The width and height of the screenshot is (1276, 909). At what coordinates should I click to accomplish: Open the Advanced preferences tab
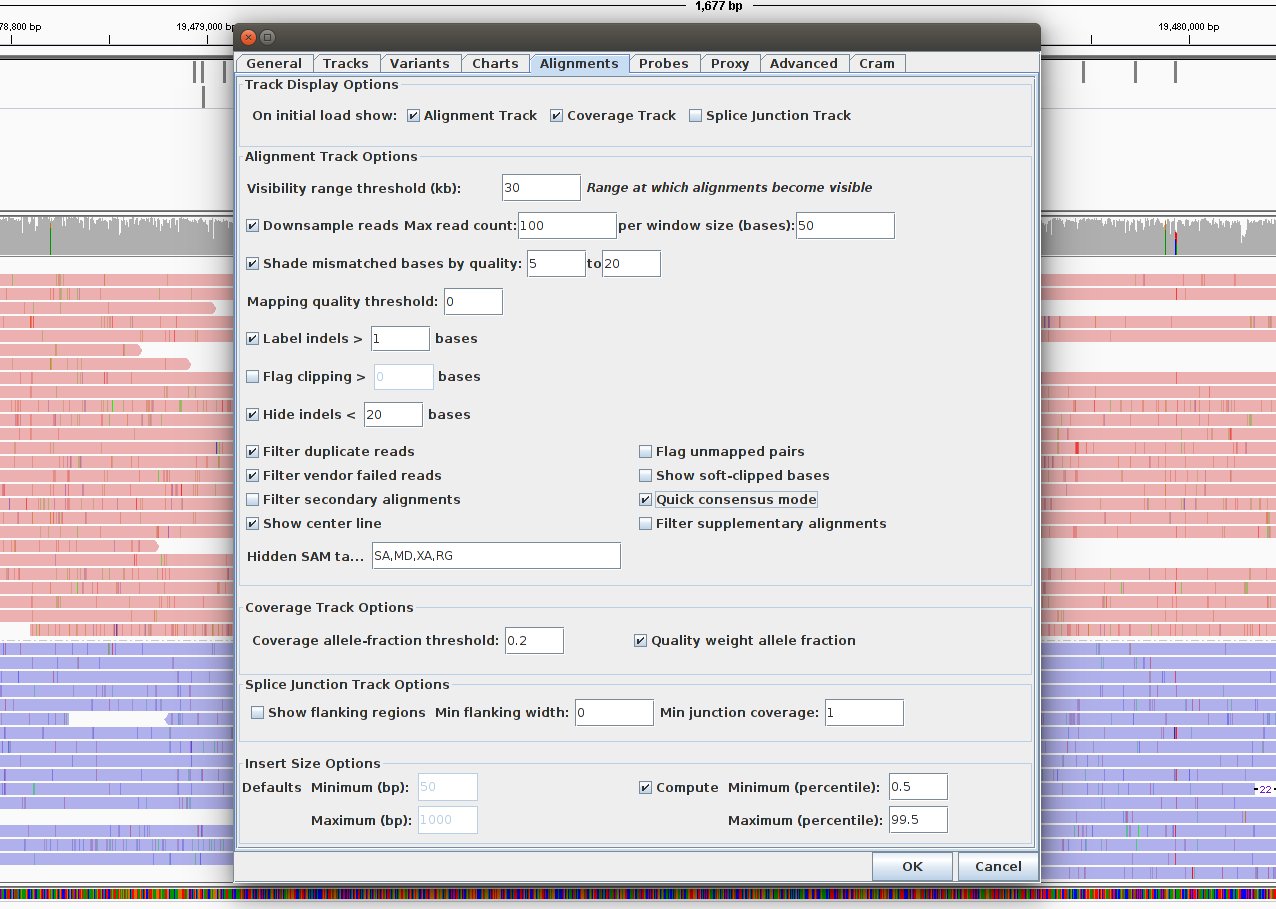(x=803, y=63)
